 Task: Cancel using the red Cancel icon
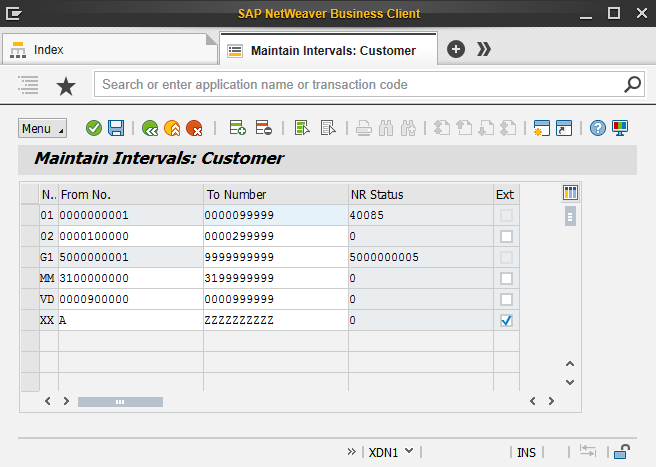pyautogui.click(x=195, y=128)
